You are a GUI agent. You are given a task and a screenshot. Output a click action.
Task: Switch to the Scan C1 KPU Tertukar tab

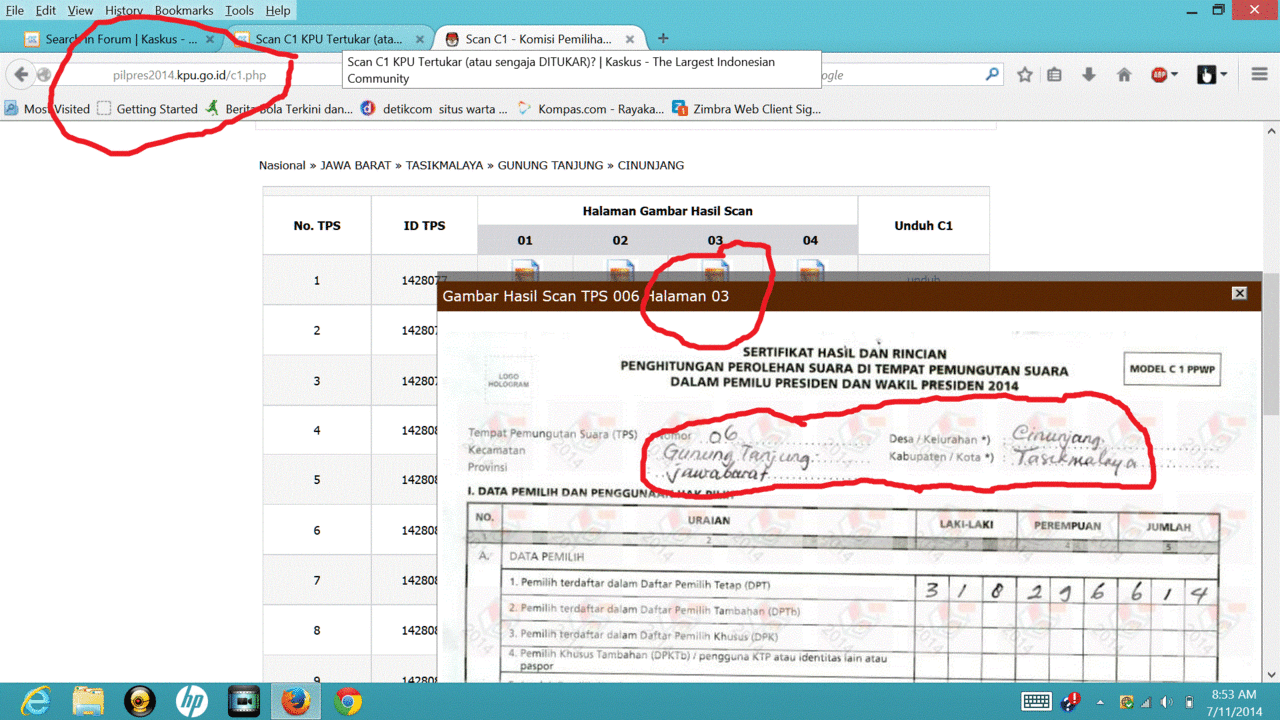pyautogui.click(x=328, y=39)
